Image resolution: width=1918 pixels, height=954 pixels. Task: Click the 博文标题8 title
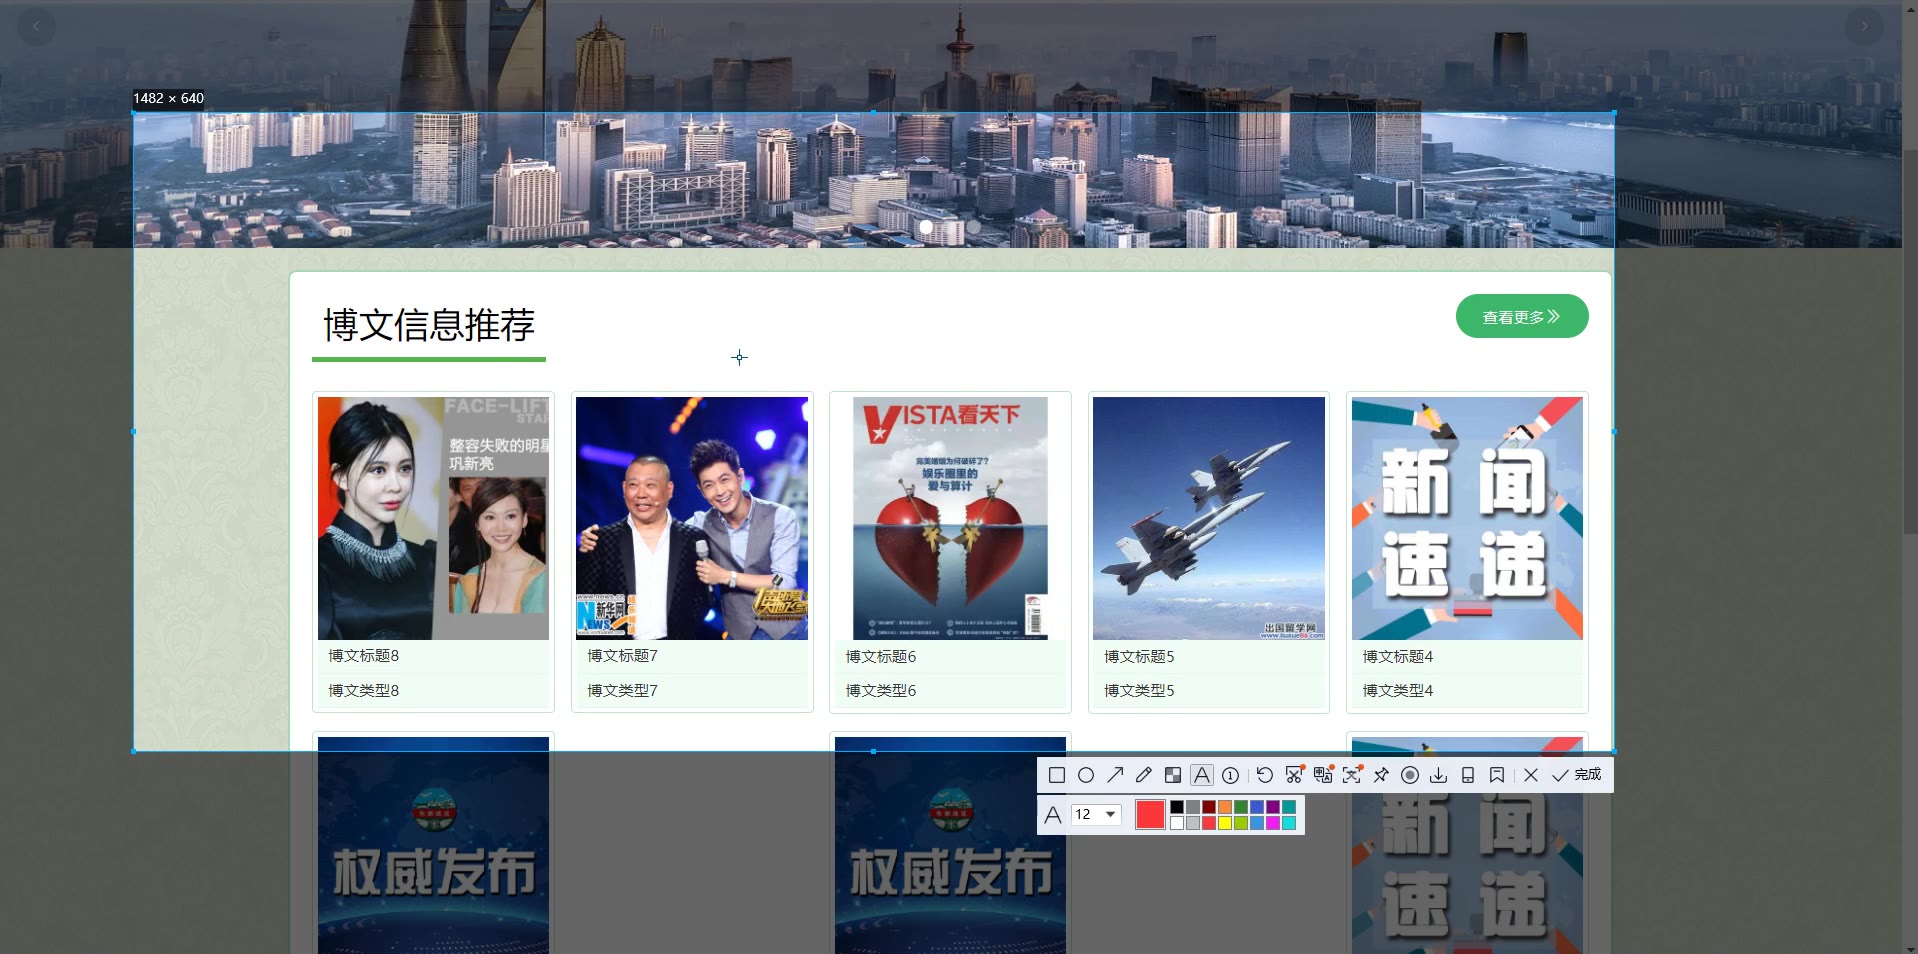tap(364, 656)
